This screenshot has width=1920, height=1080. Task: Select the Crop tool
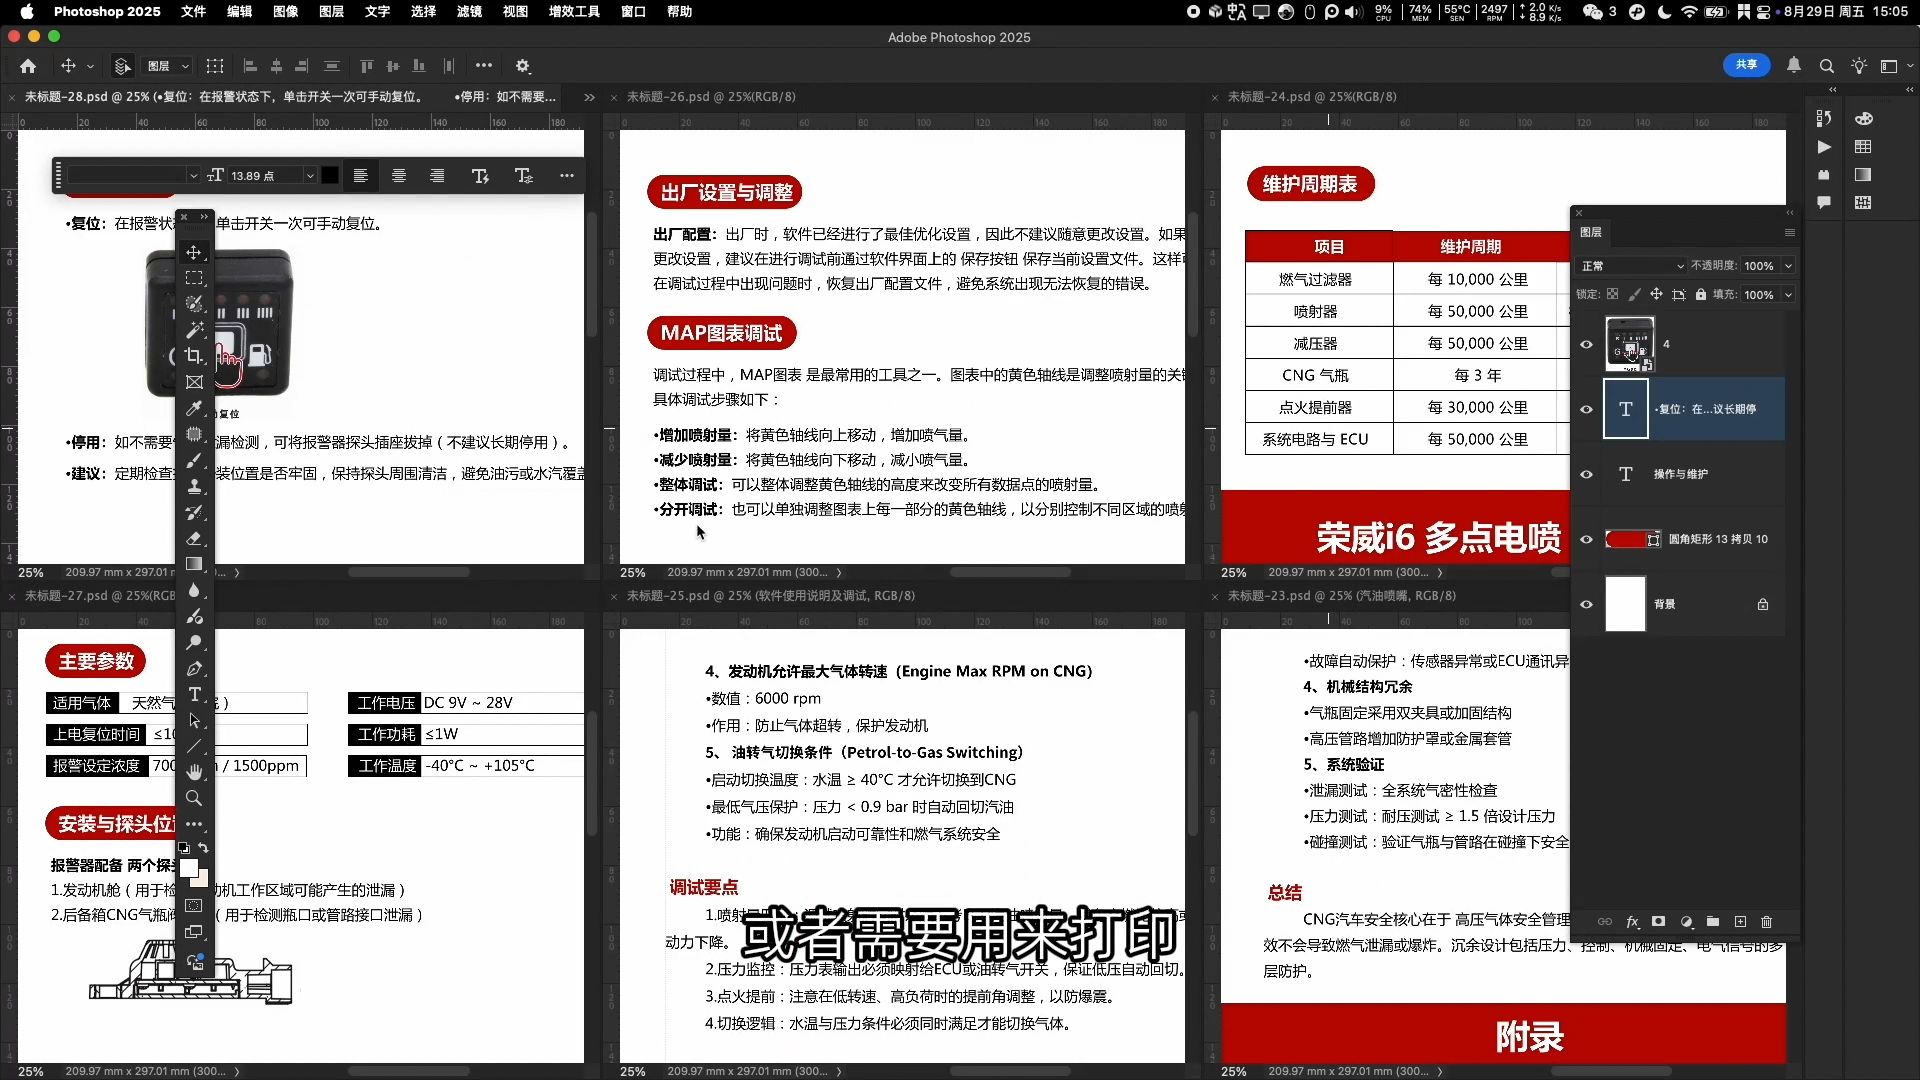pyautogui.click(x=194, y=356)
